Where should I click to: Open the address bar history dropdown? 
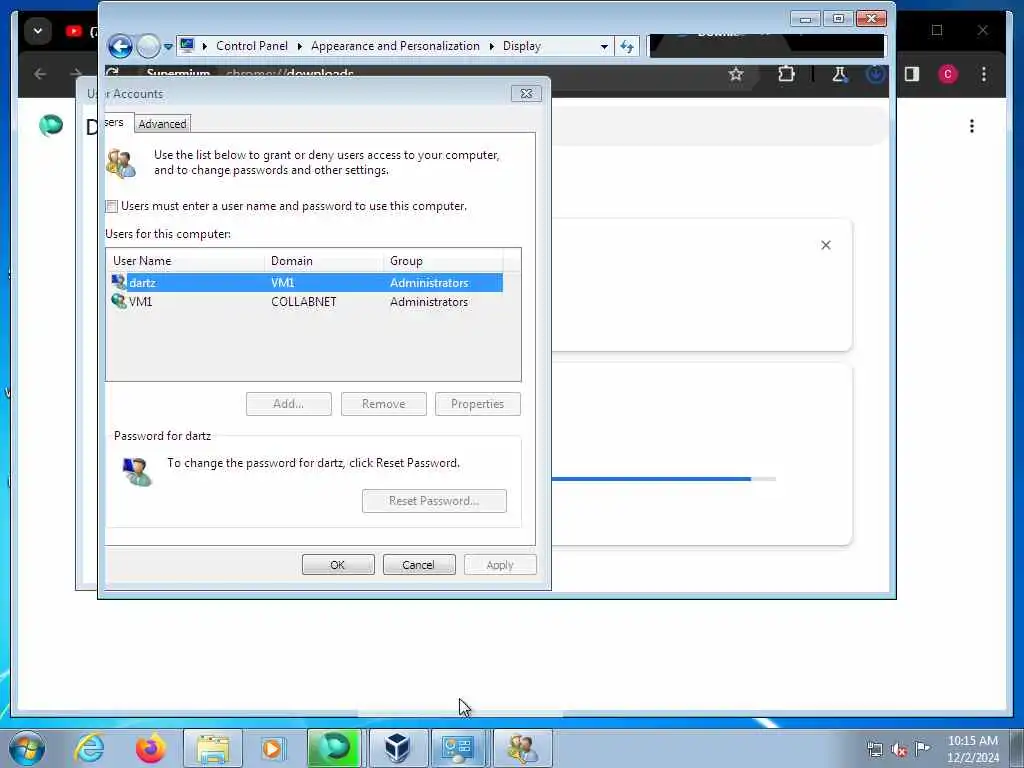click(x=604, y=46)
